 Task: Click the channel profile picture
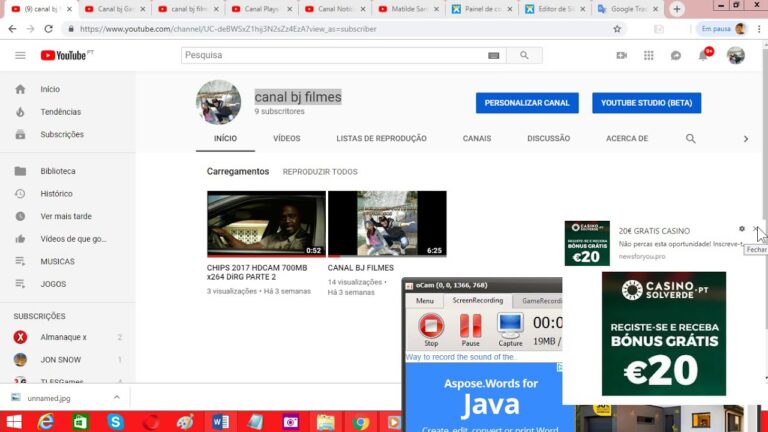point(218,102)
